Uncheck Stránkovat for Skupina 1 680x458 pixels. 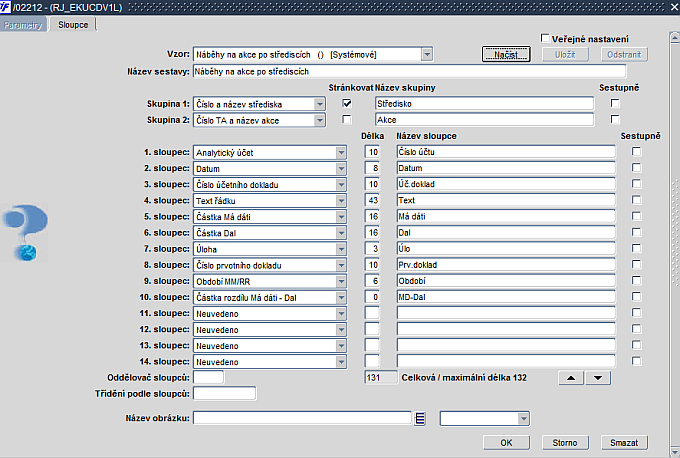[x=347, y=103]
